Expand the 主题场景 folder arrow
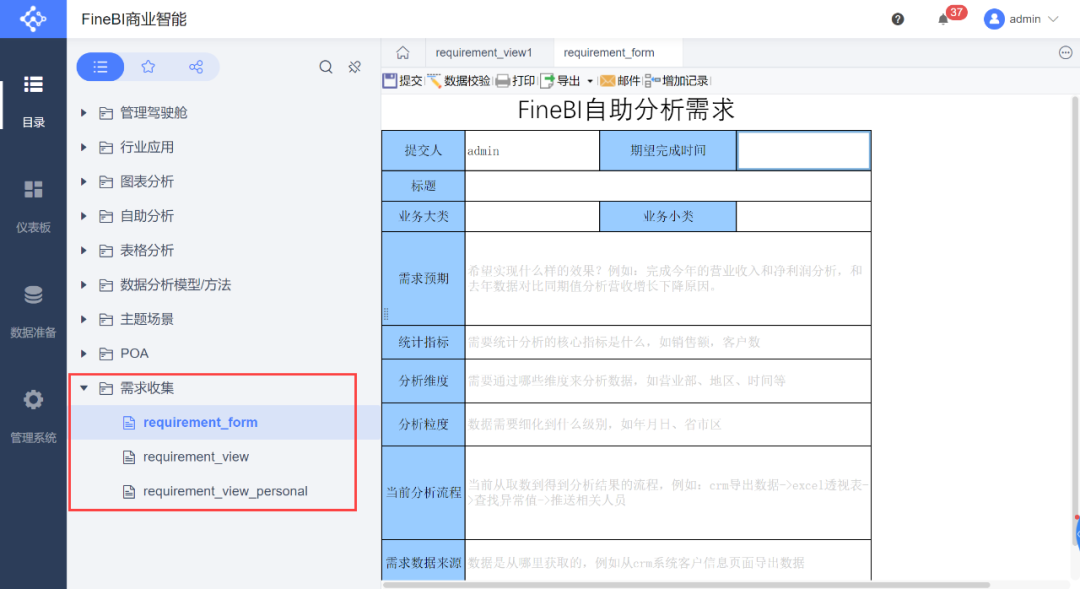1080x589 pixels. tap(83, 319)
